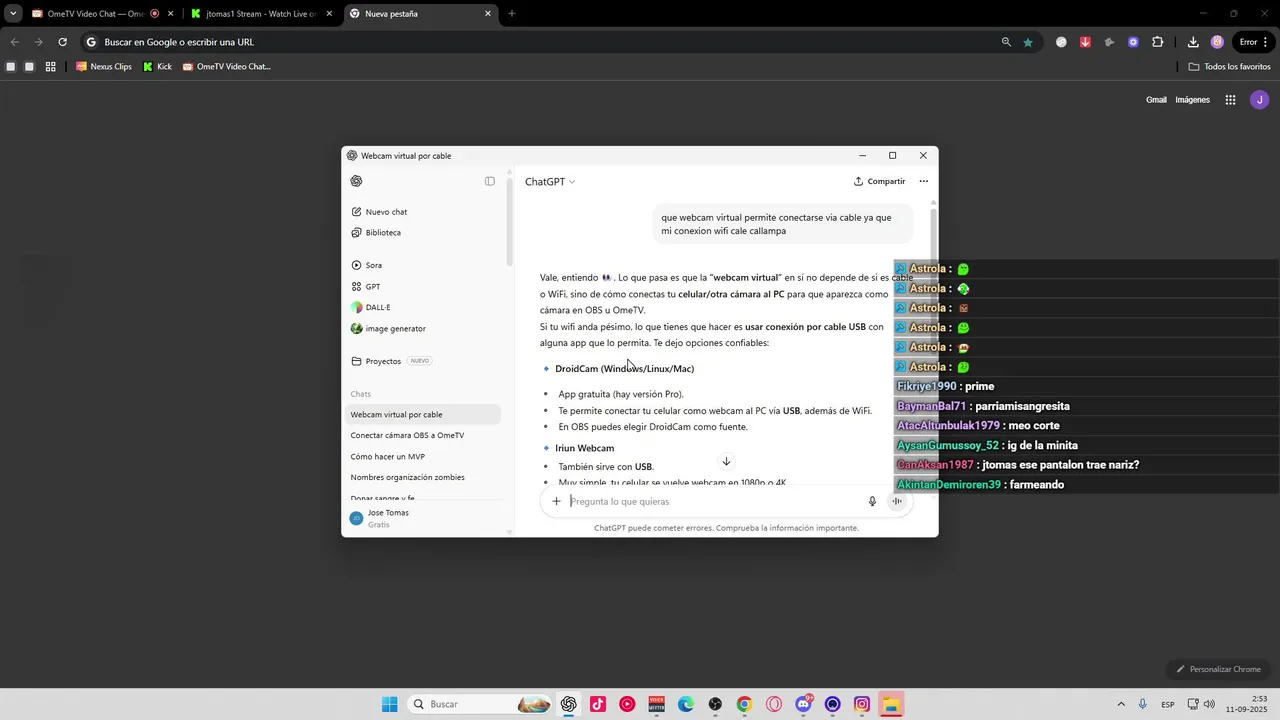This screenshot has height=720, width=1280.
Task: Open Todos los favoritos folder
Action: tap(1230, 67)
